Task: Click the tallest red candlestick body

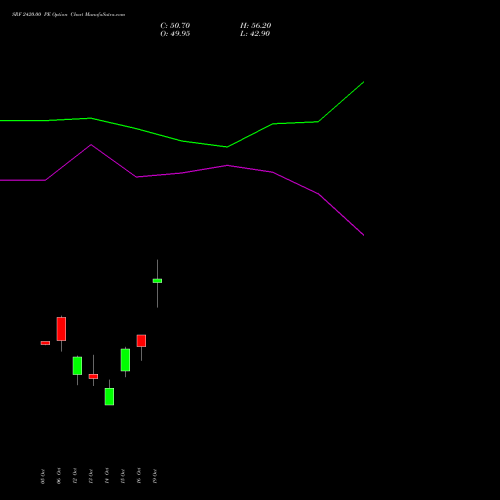Action: click(x=61, y=329)
